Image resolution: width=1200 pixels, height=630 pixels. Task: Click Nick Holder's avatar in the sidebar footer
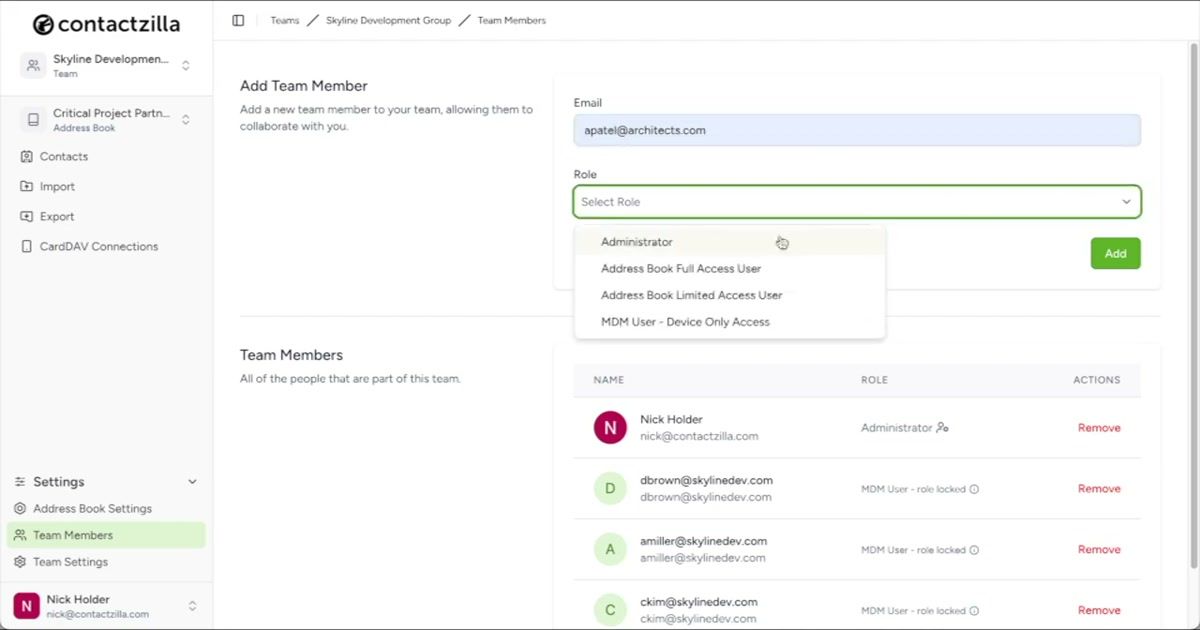[26, 606]
